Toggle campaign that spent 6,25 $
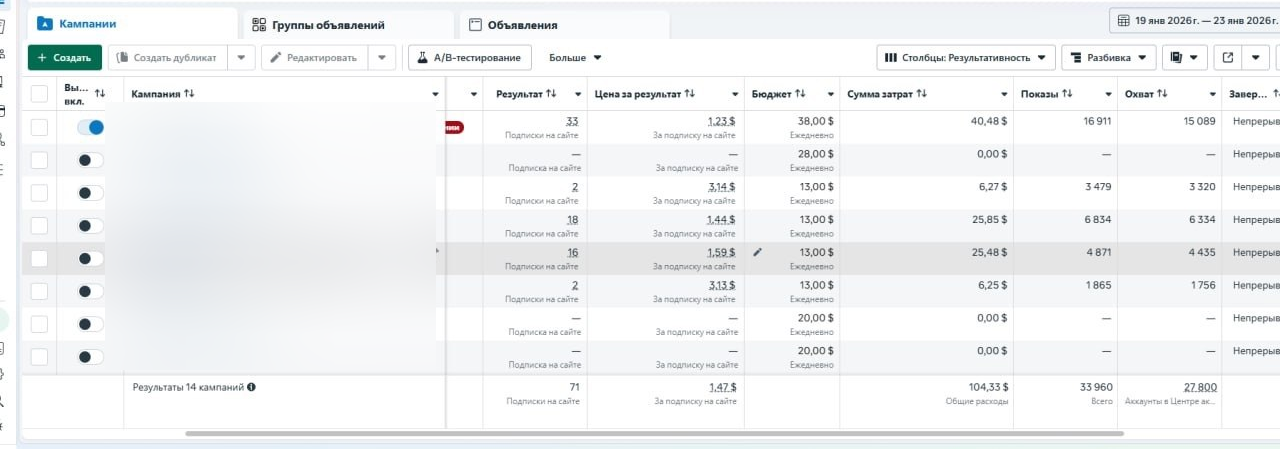Viewport: 1280px width, 449px height. (x=91, y=291)
